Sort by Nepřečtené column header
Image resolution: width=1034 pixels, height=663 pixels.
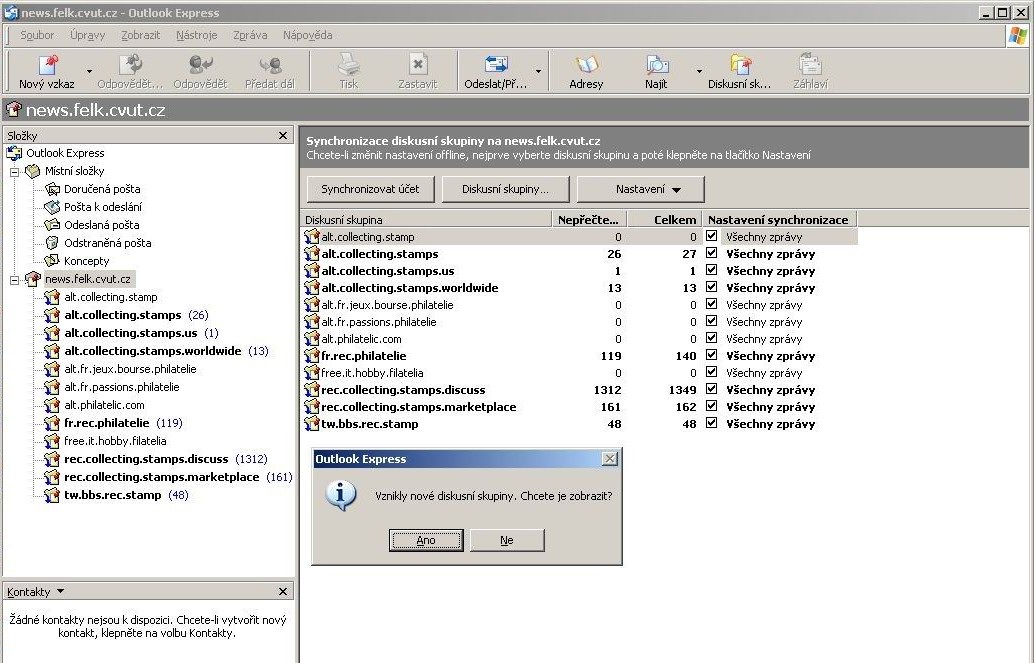[588, 220]
